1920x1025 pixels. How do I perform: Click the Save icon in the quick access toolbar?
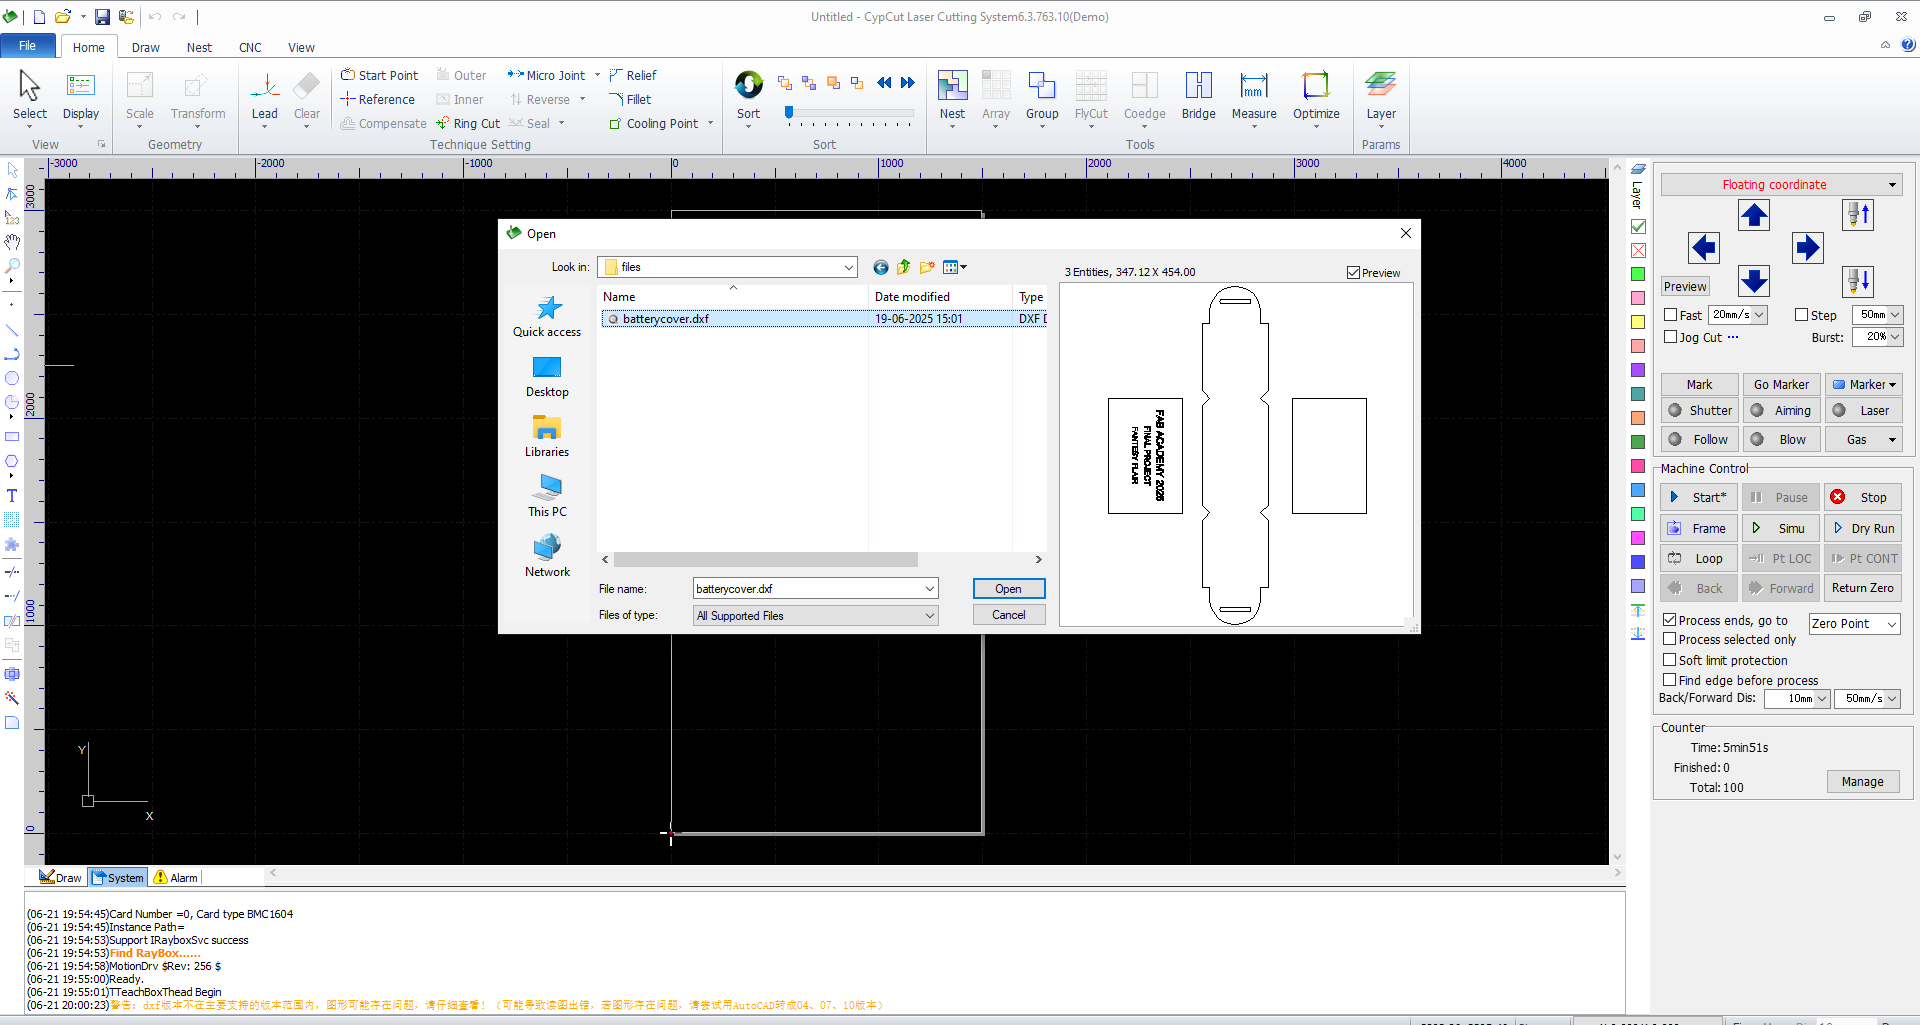click(102, 17)
